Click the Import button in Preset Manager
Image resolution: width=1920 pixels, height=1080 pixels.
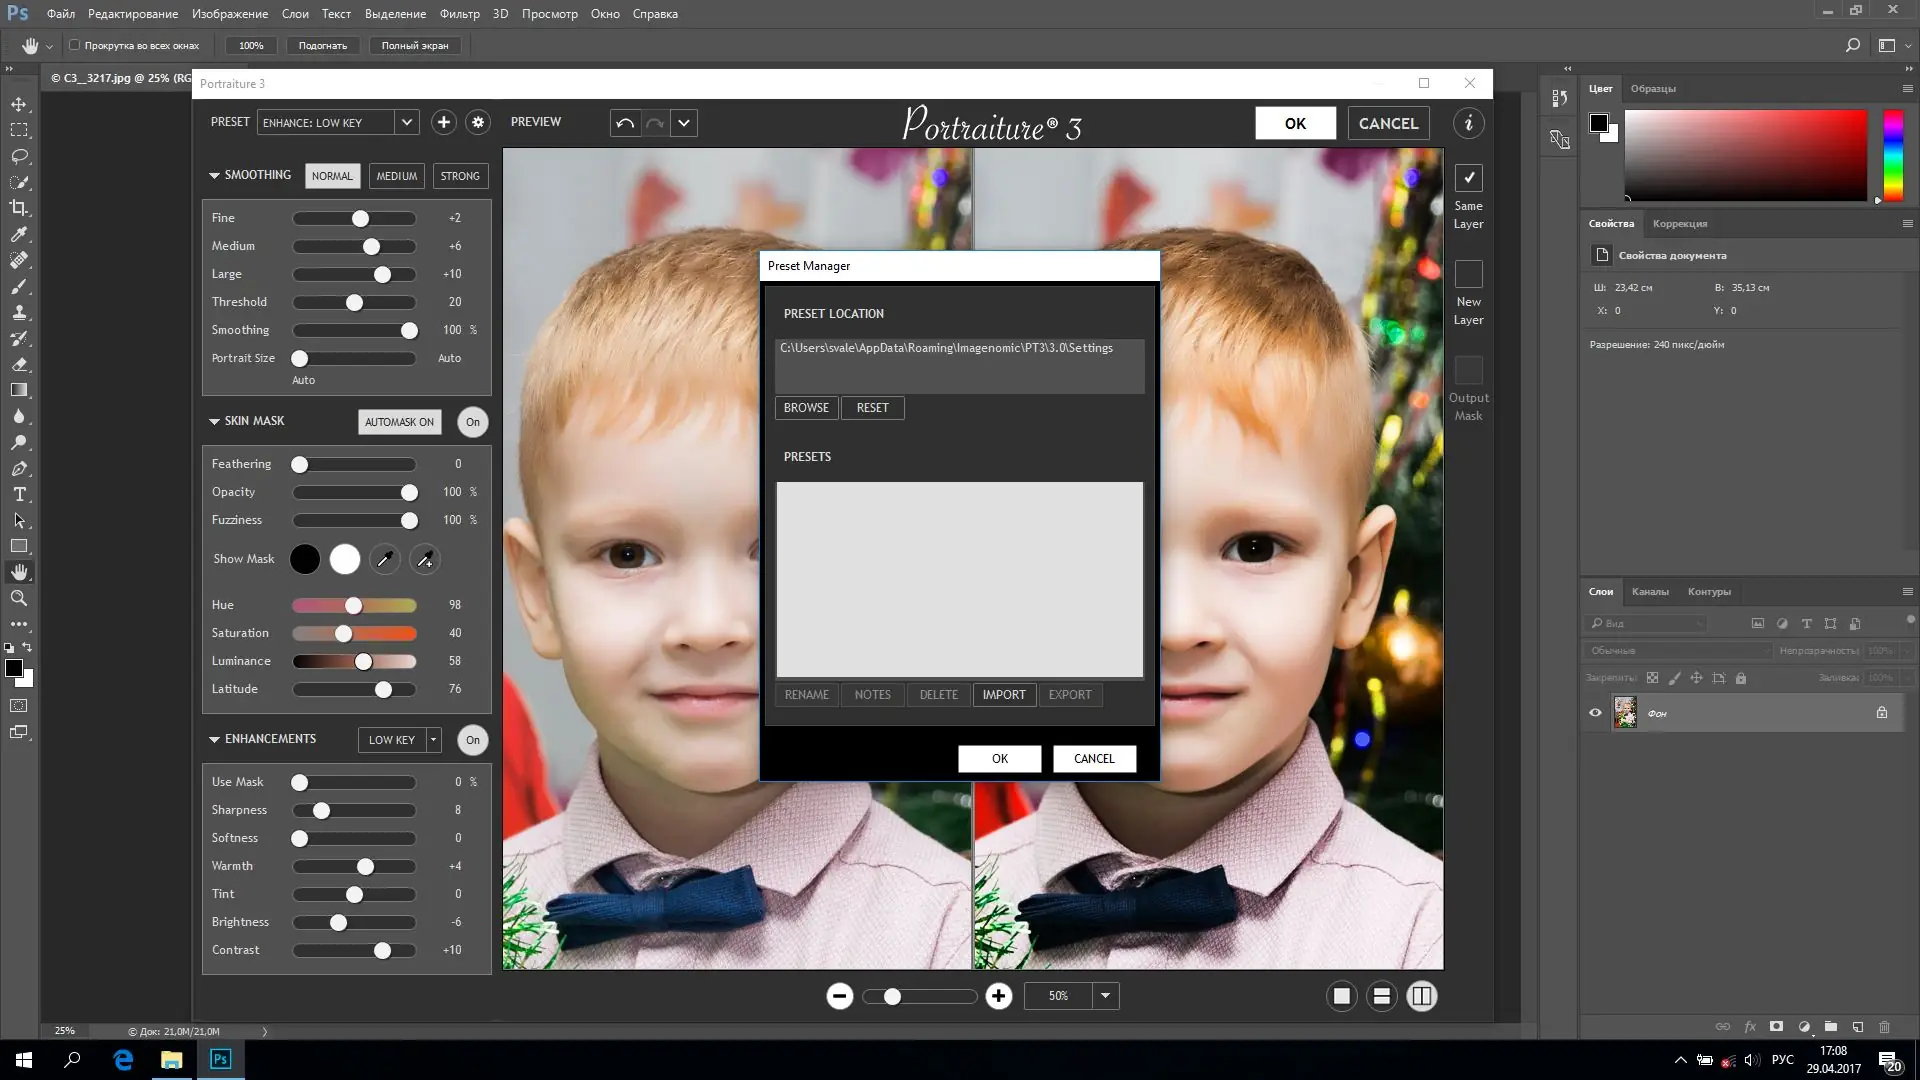coord(1003,695)
